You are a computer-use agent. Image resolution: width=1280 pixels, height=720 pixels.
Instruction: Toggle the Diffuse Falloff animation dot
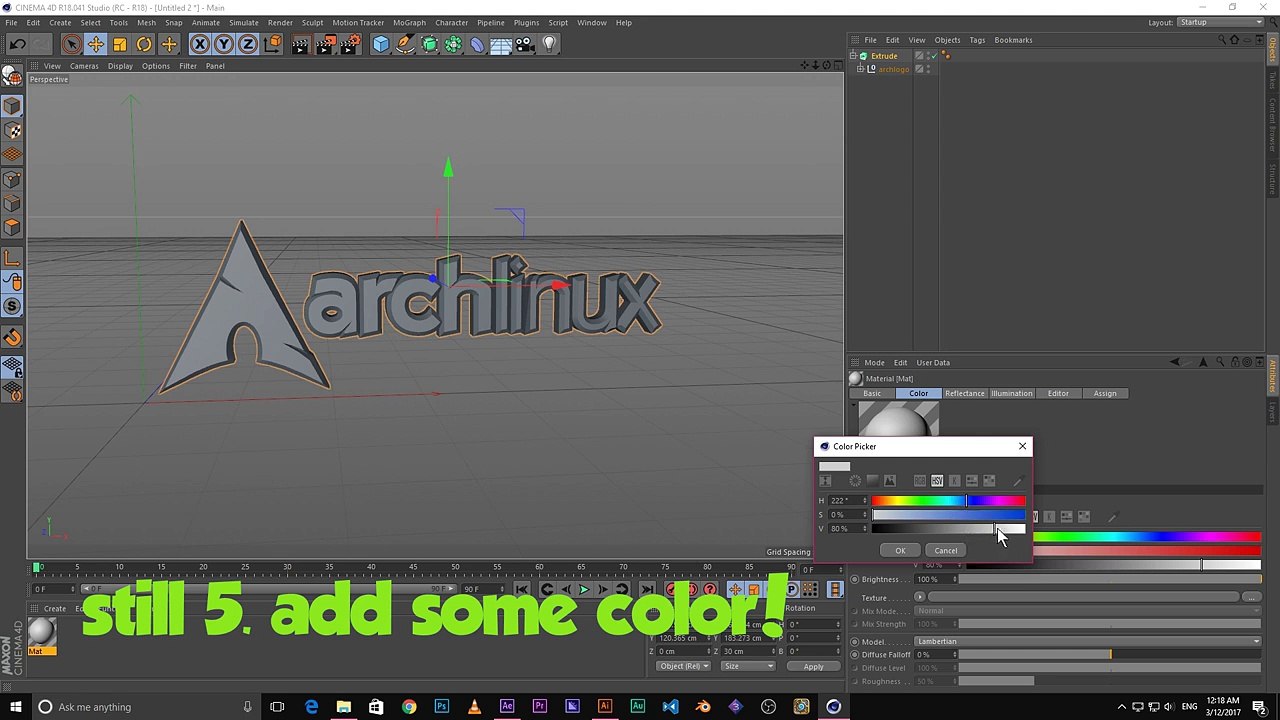coord(855,655)
